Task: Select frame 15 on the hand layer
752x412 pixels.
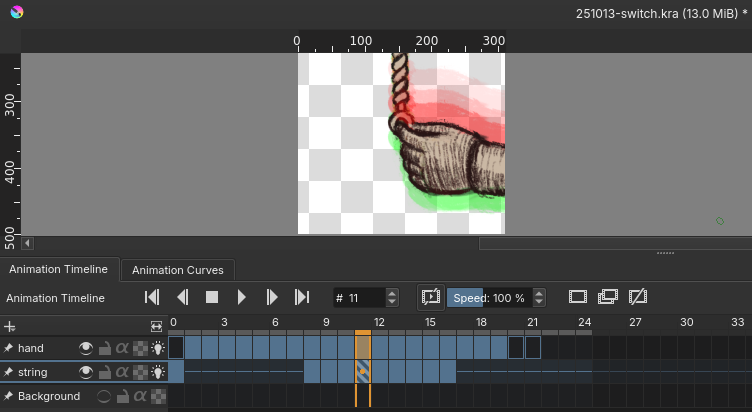Action: pos(431,347)
